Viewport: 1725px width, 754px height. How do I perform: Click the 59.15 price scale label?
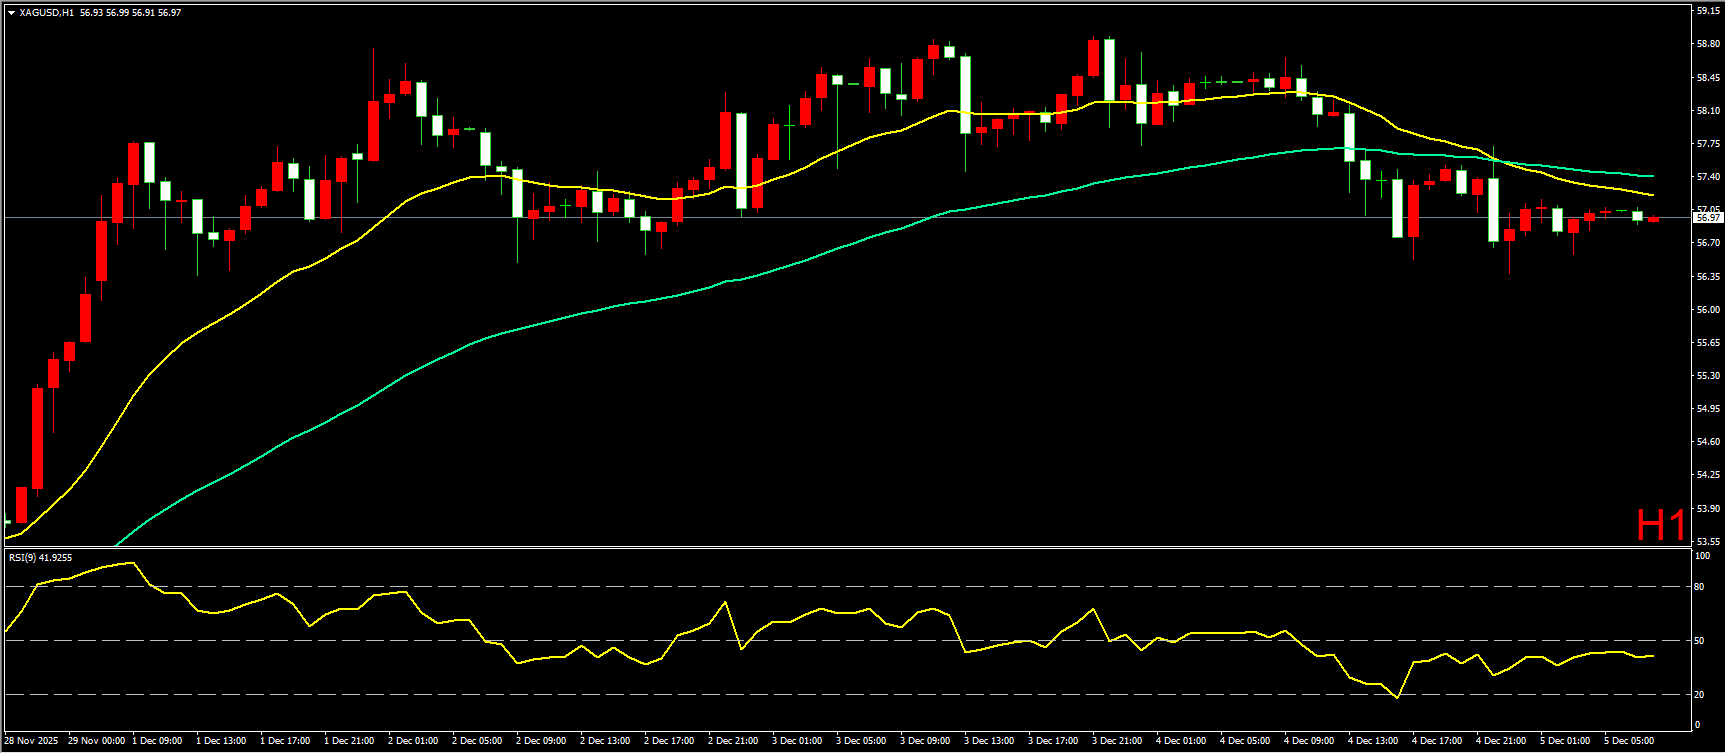click(1708, 11)
